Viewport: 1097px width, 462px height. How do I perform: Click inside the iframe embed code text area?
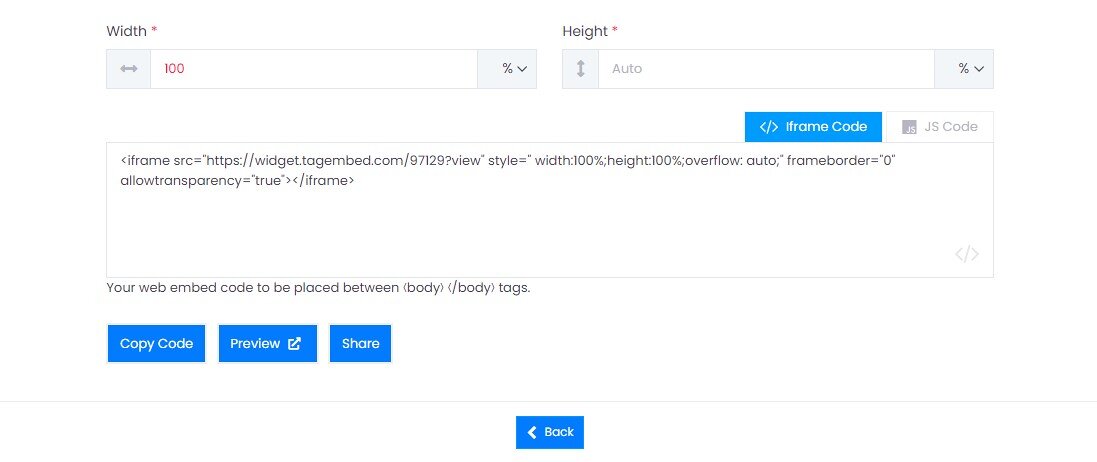550,210
